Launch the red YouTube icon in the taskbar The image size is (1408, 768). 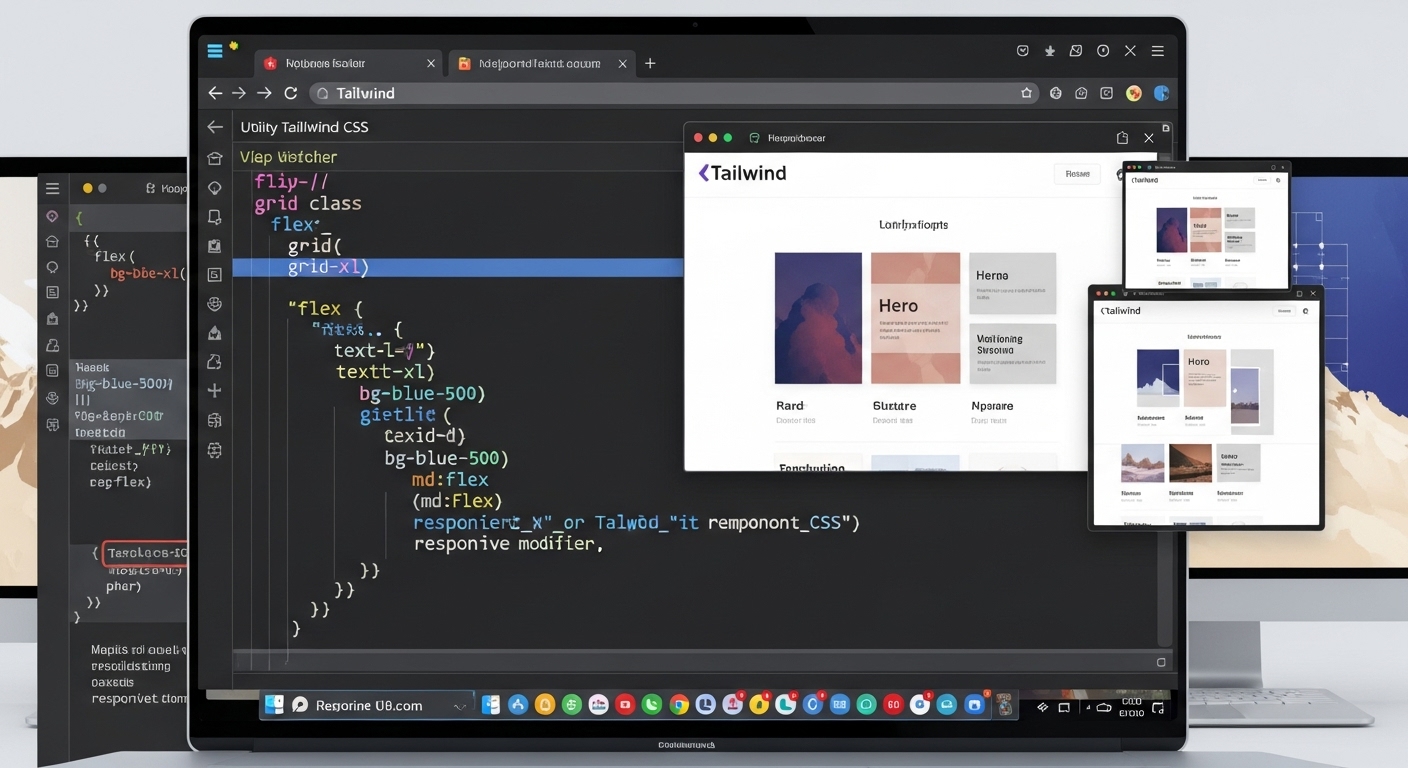coord(625,705)
